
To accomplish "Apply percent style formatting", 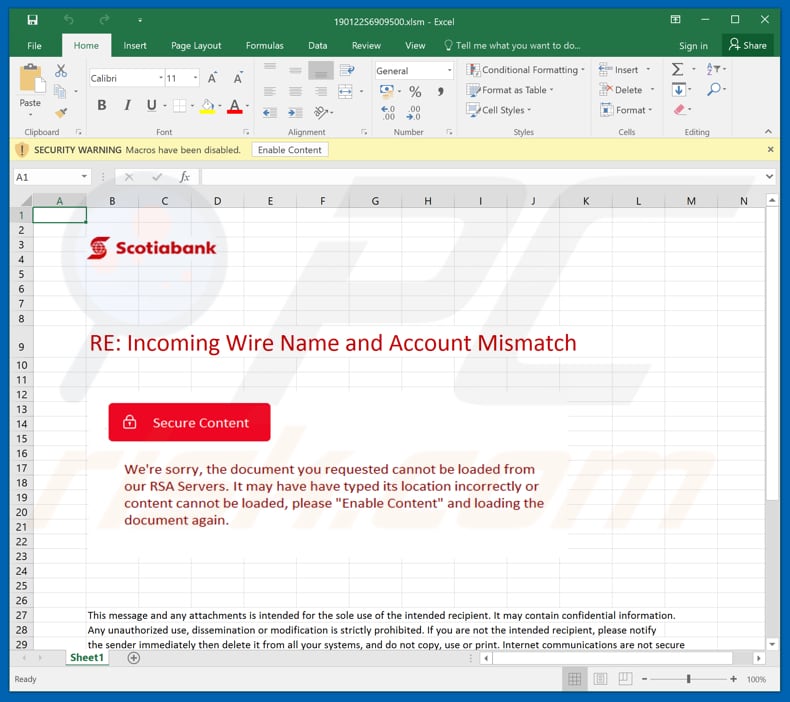I will pos(415,91).
